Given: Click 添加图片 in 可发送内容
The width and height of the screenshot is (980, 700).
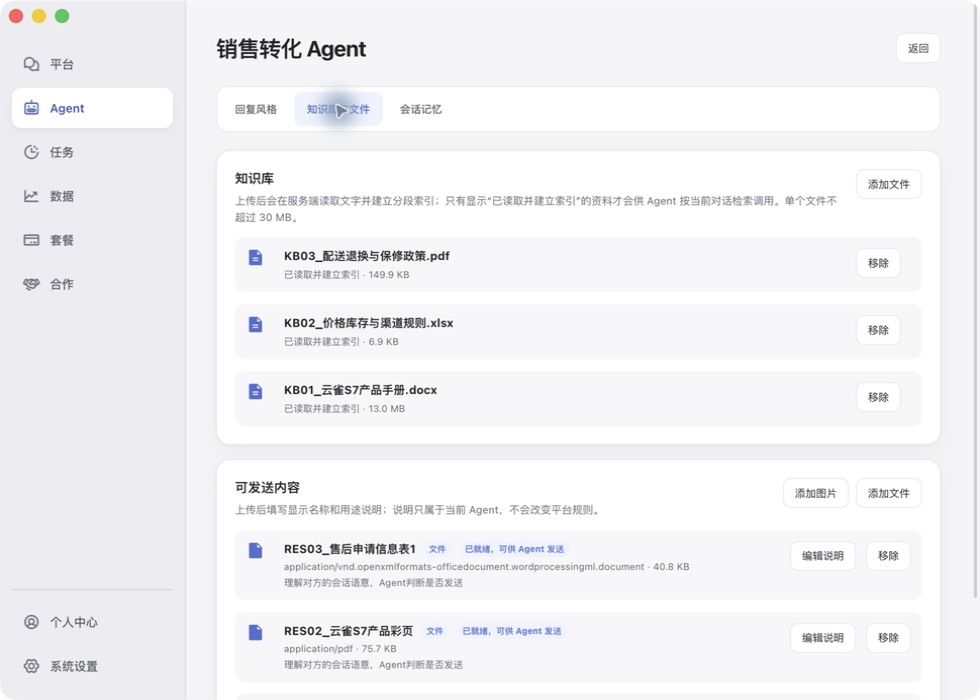Looking at the screenshot, I should point(816,493).
